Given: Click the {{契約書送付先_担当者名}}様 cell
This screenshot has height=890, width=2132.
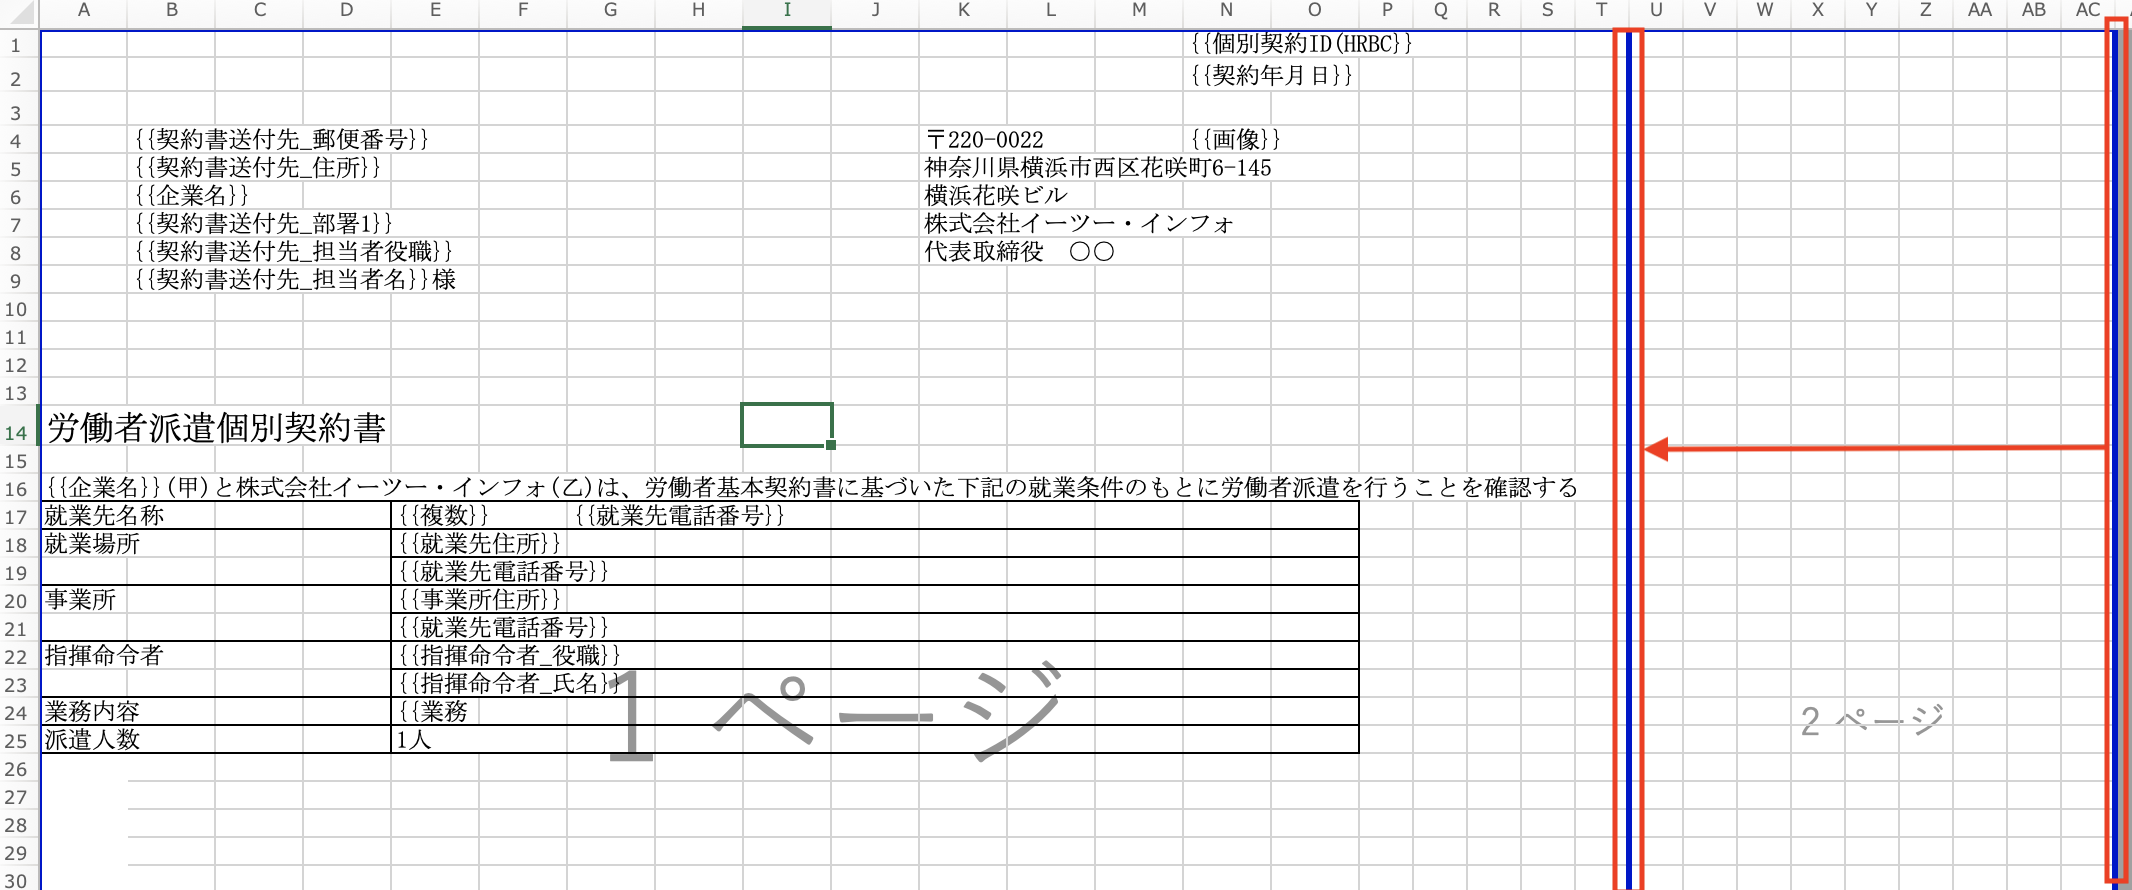Looking at the screenshot, I should click(295, 280).
